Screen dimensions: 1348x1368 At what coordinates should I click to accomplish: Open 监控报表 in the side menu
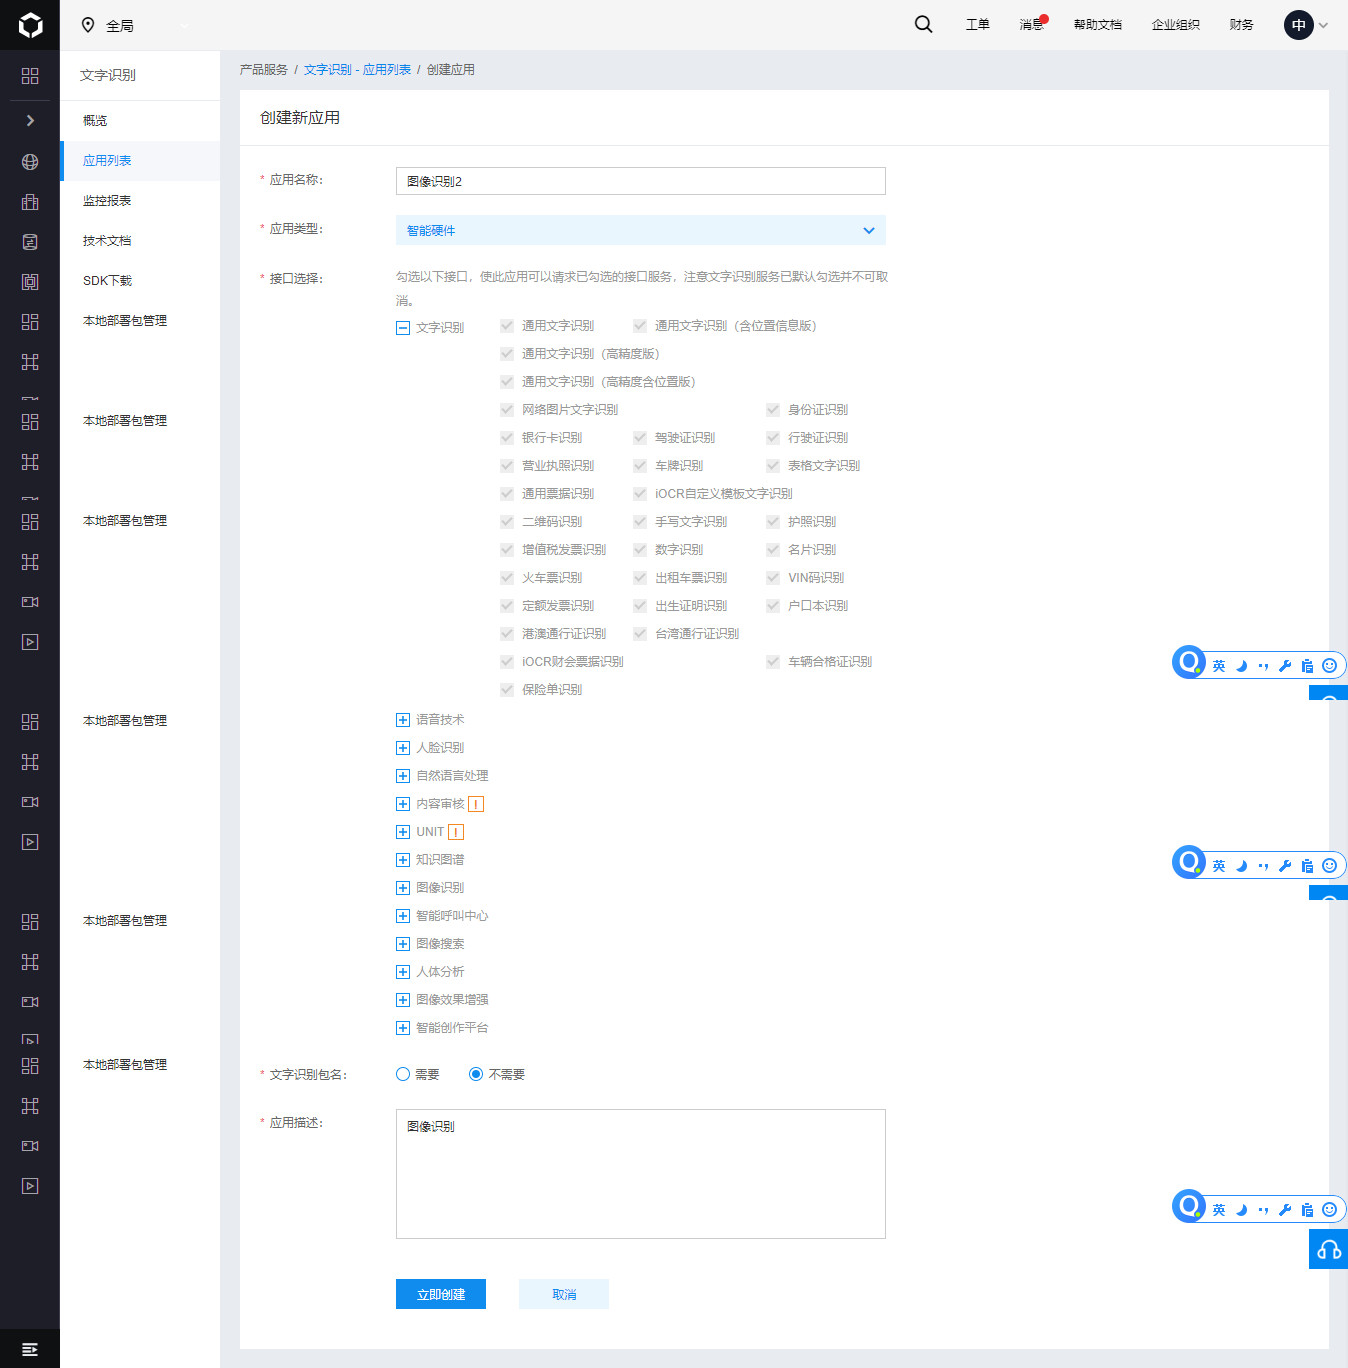[107, 201]
